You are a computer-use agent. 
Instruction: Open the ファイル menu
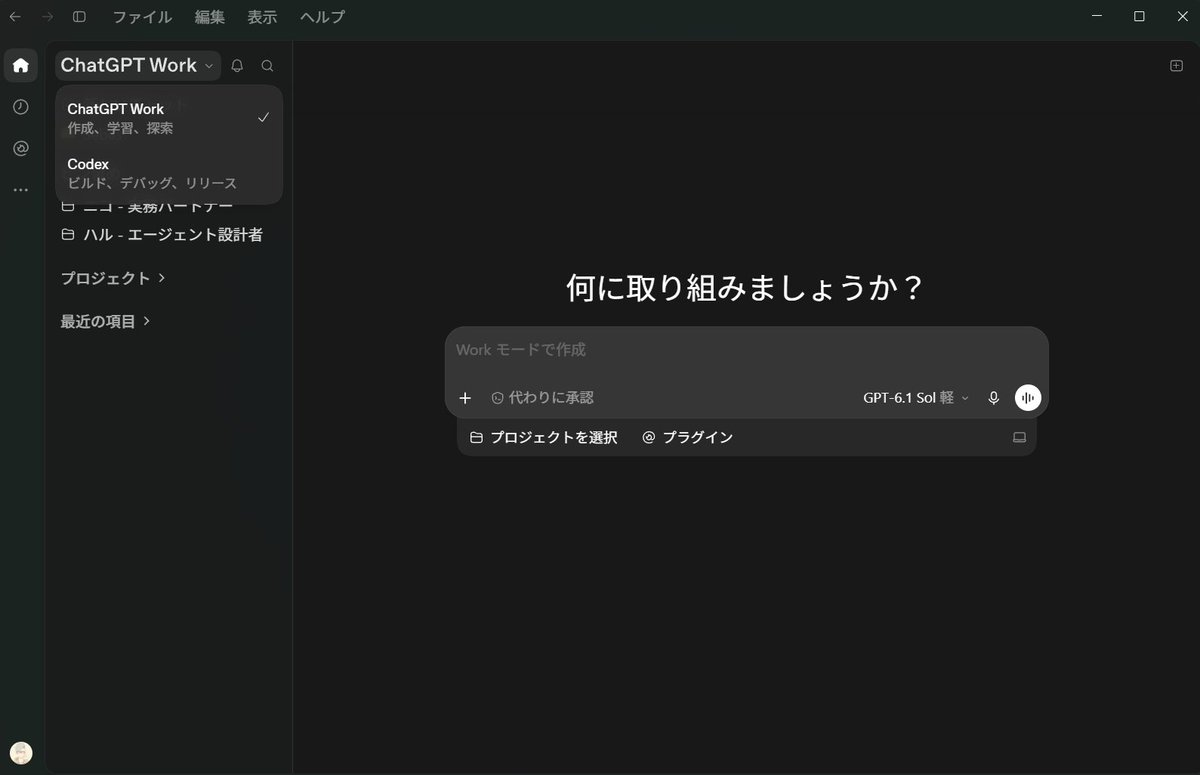click(x=142, y=17)
